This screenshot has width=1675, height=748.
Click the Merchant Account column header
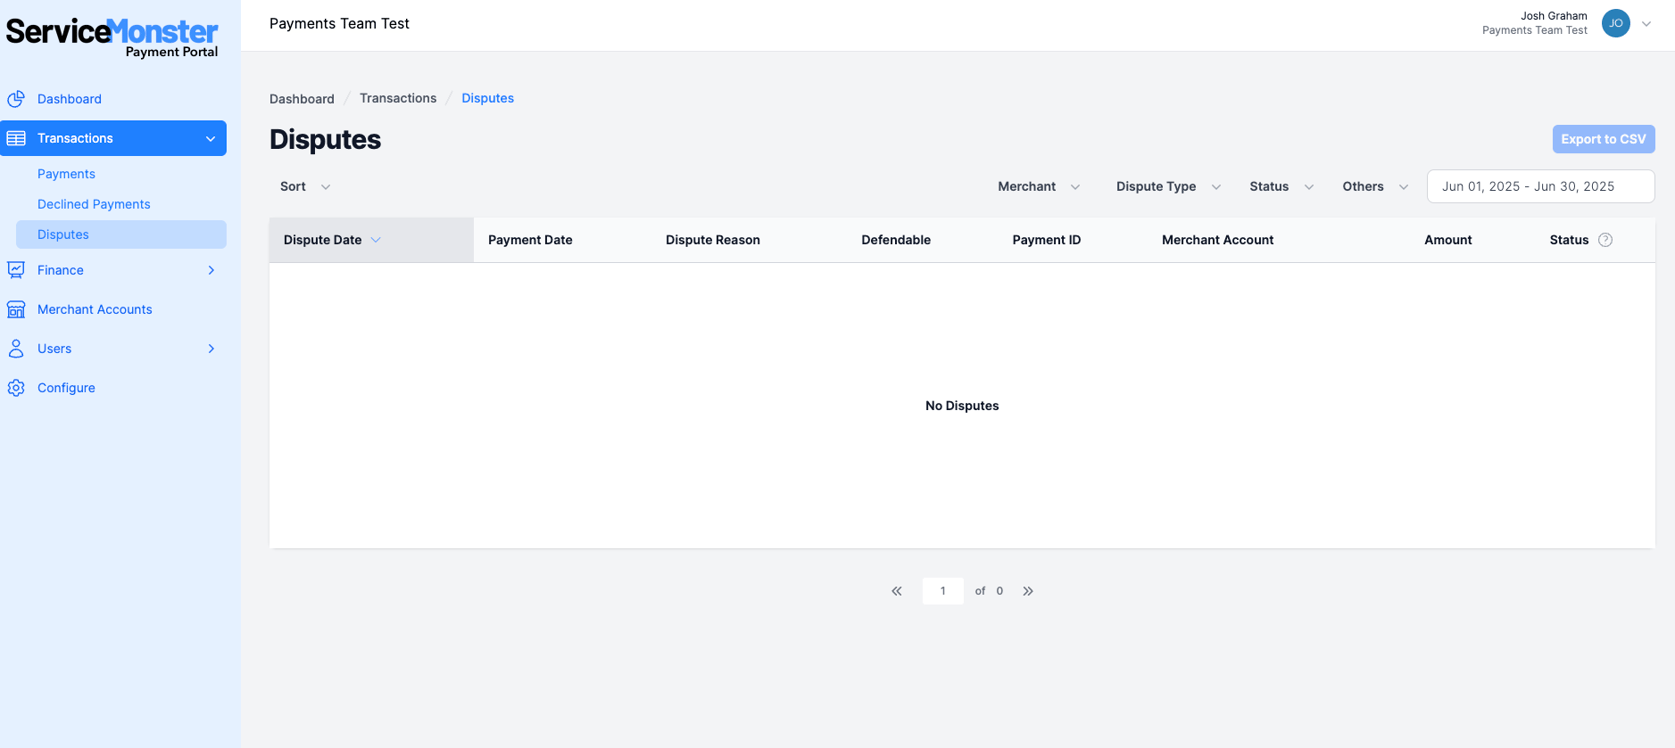(x=1218, y=240)
